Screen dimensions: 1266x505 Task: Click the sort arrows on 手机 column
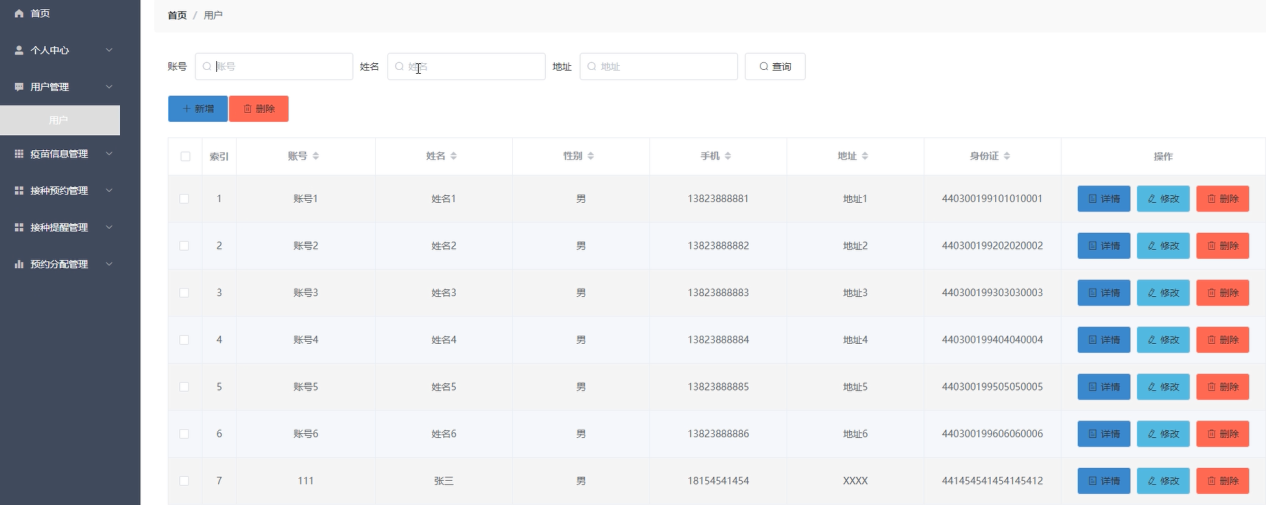(728, 156)
